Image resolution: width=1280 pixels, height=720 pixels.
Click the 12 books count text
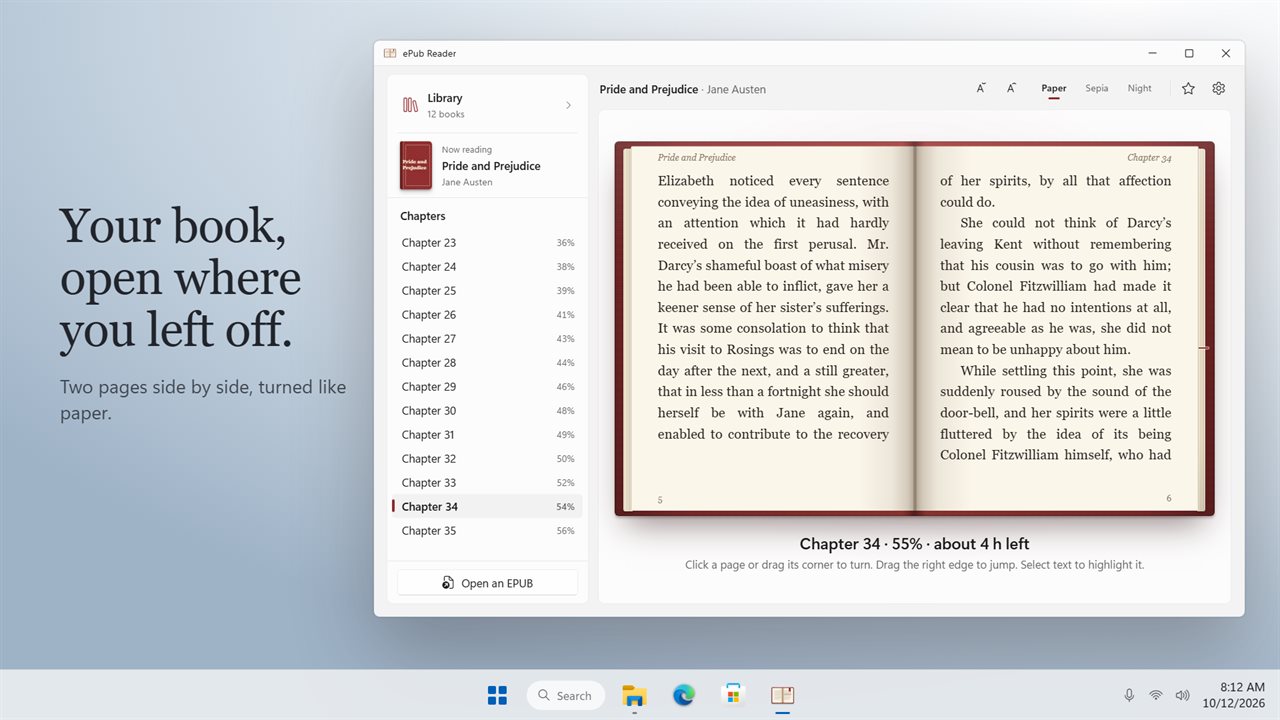point(446,114)
